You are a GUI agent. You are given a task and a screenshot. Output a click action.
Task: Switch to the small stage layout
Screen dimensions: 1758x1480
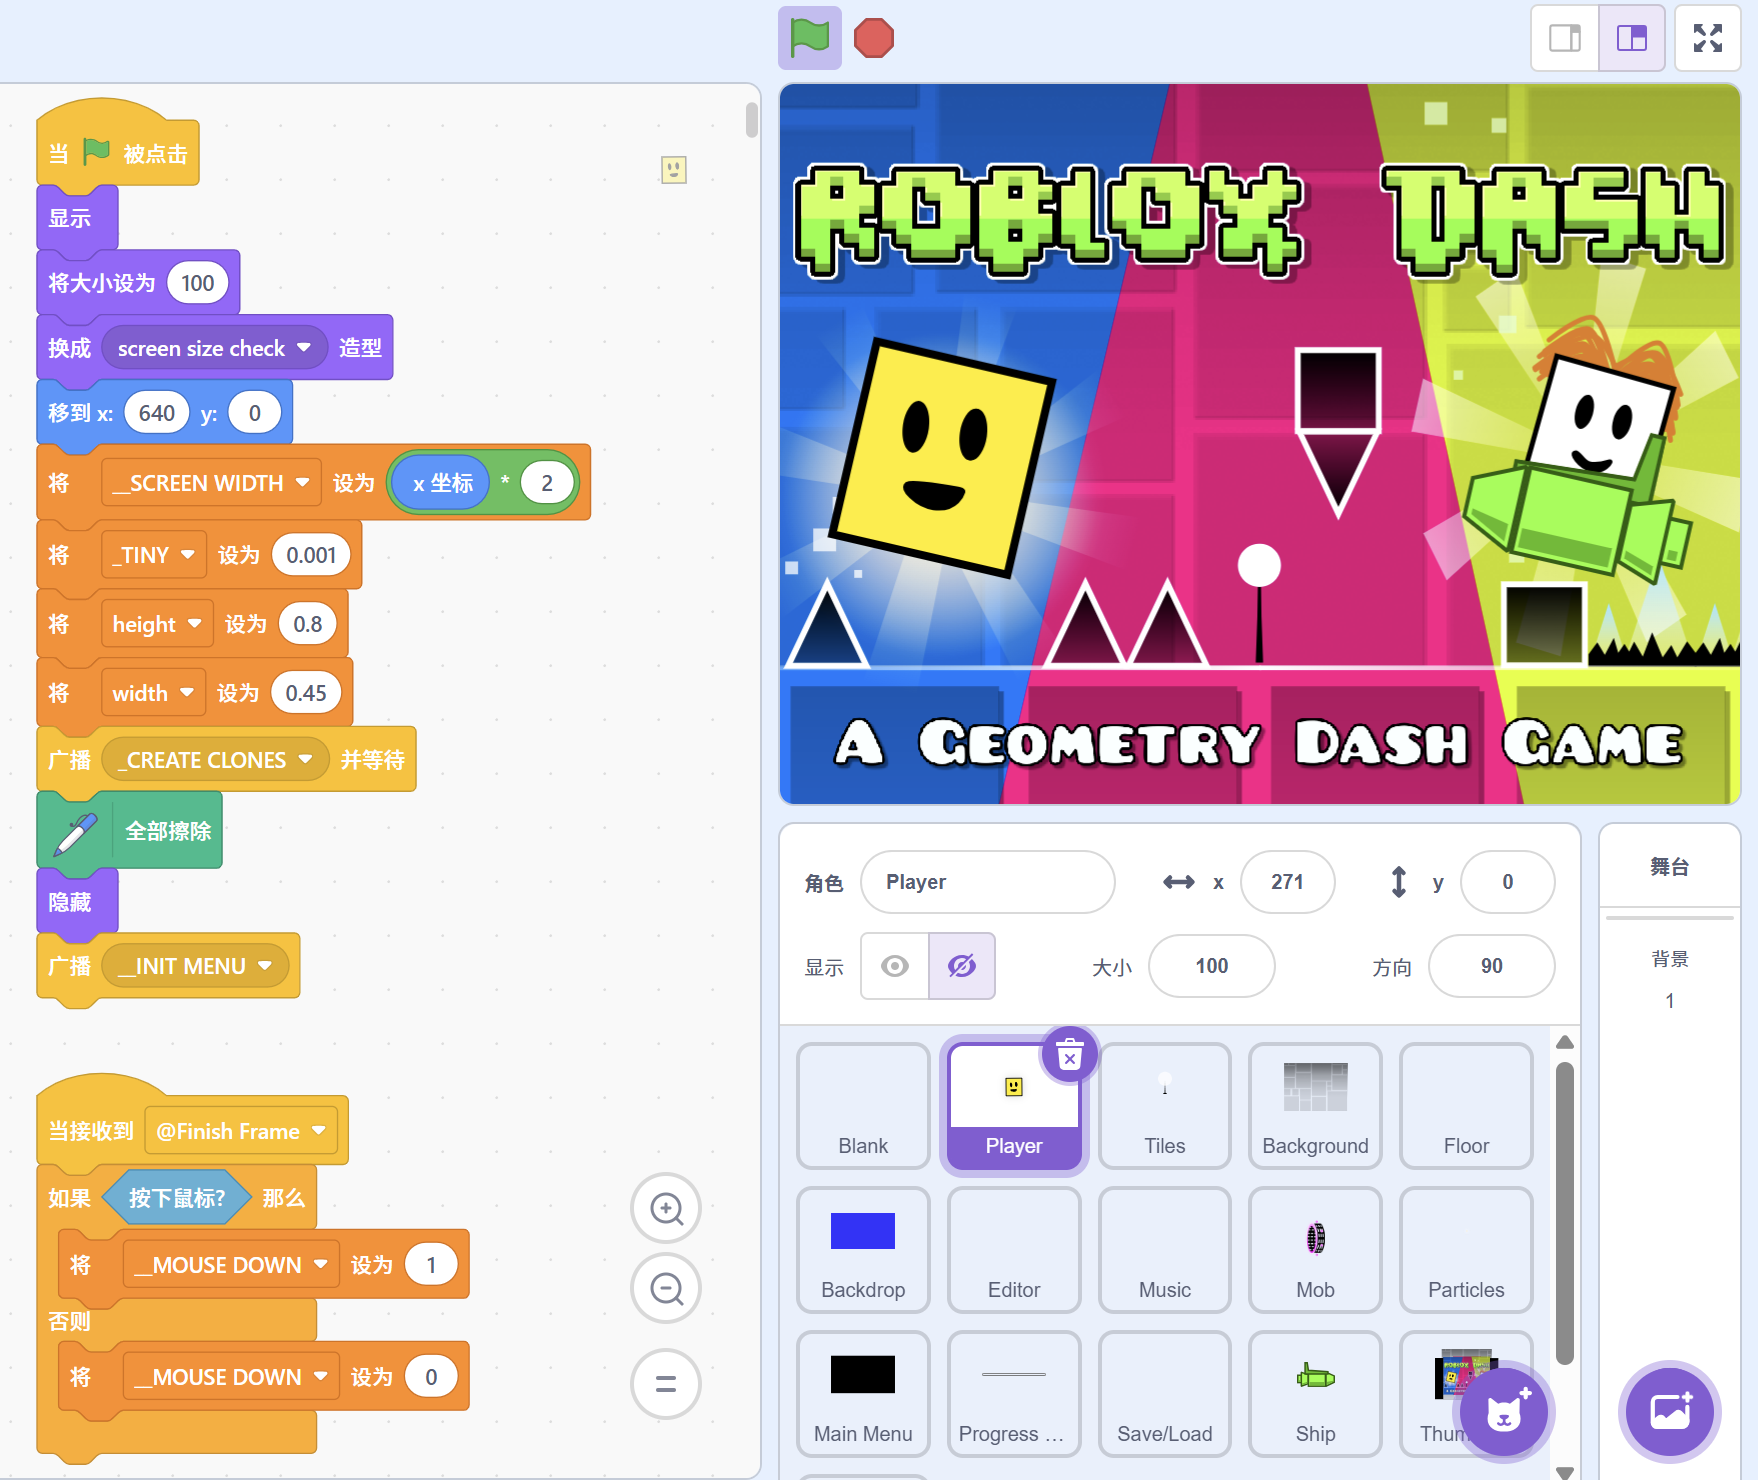tap(1565, 38)
